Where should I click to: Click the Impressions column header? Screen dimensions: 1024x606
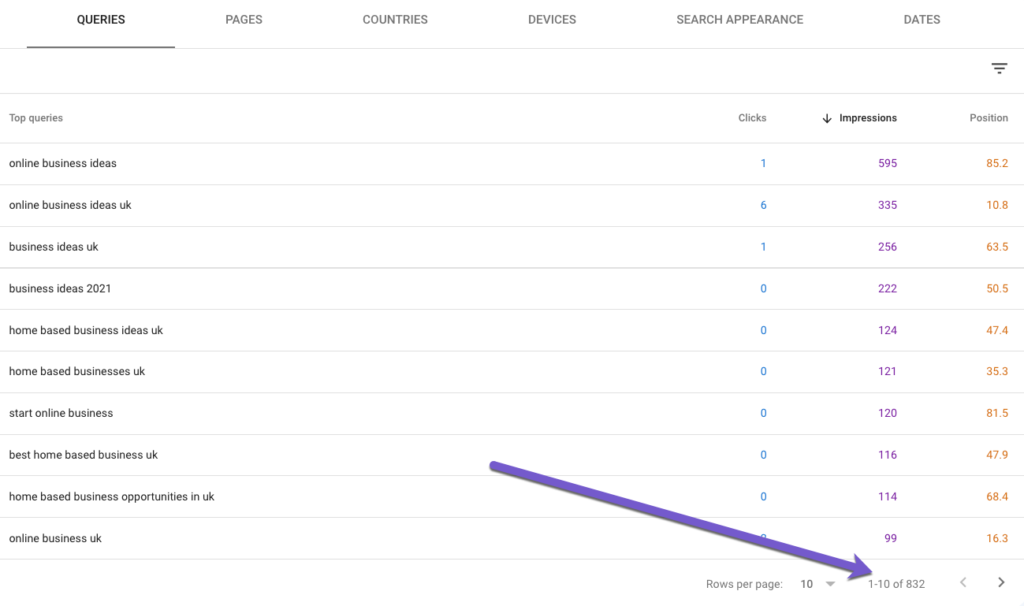pyautogui.click(x=867, y=118)
